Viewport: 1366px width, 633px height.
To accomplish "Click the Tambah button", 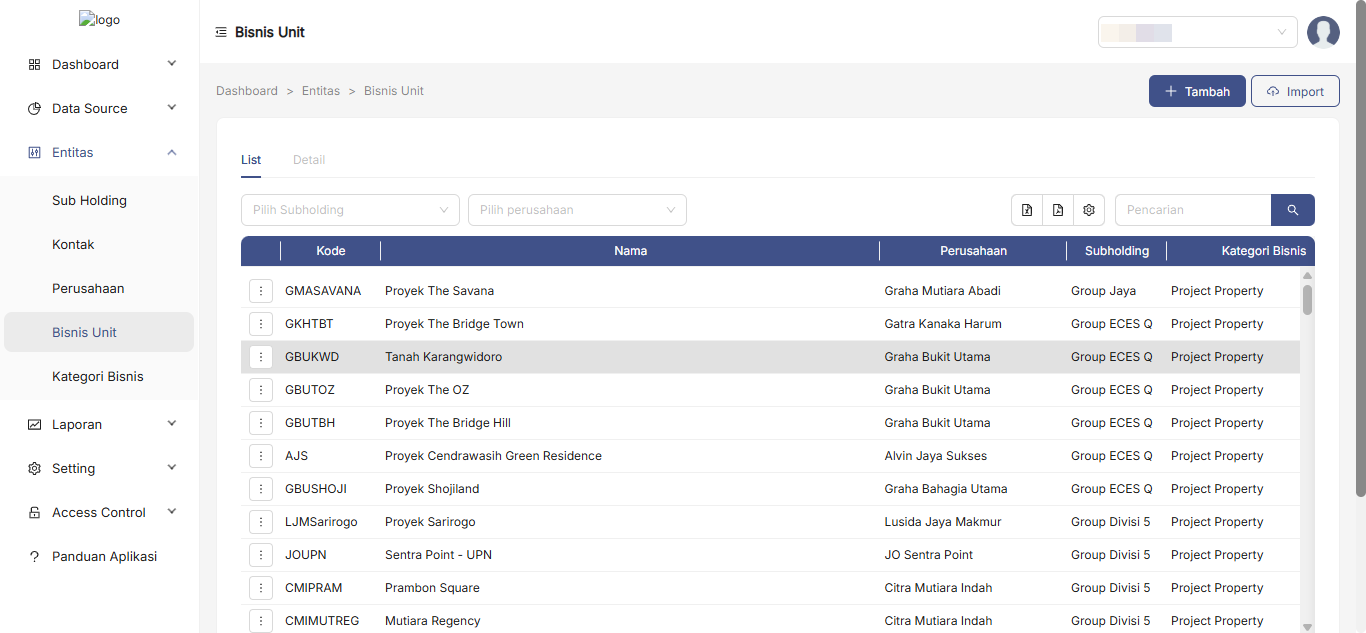I will click(x=1197, y=91).
